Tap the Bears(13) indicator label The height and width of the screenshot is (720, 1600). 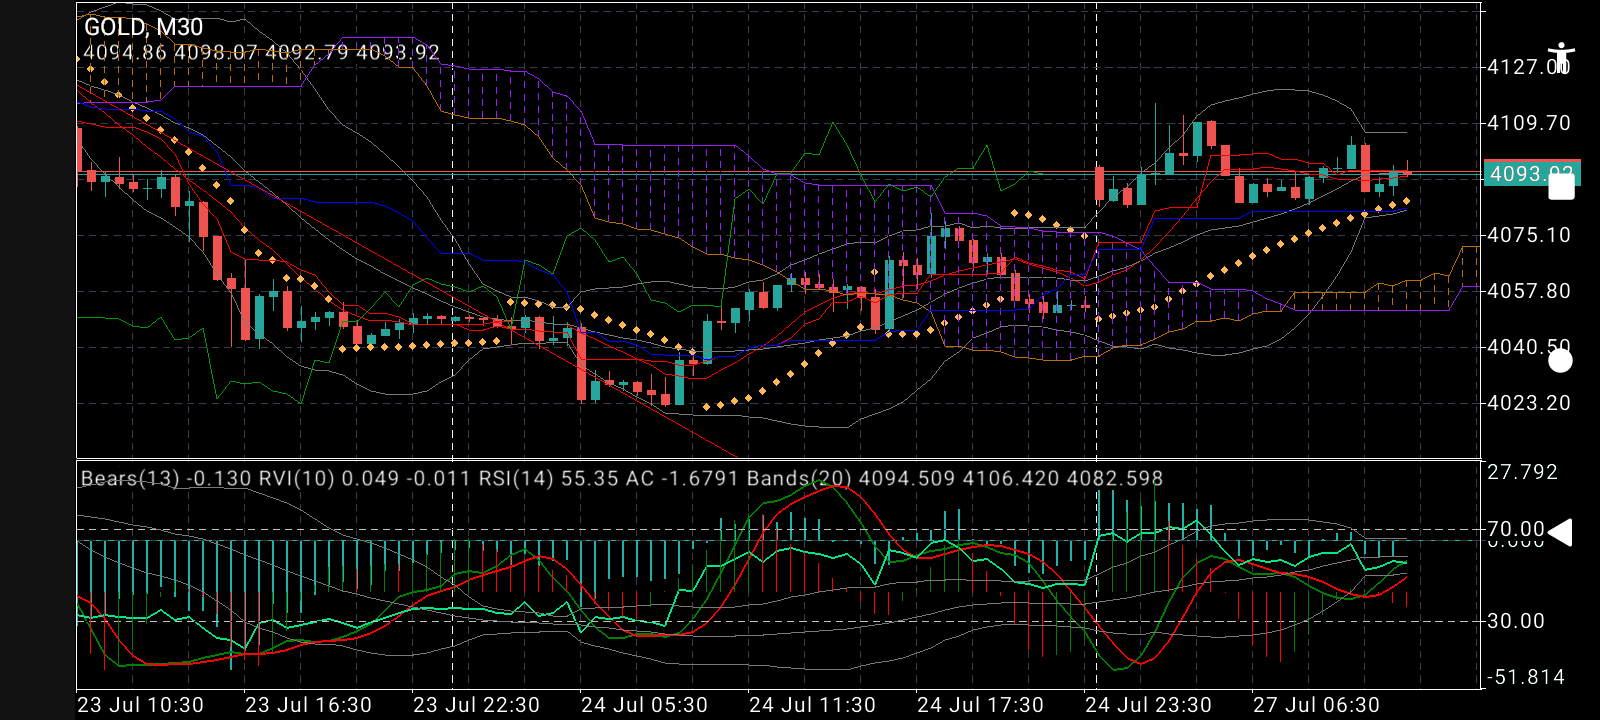166,478
